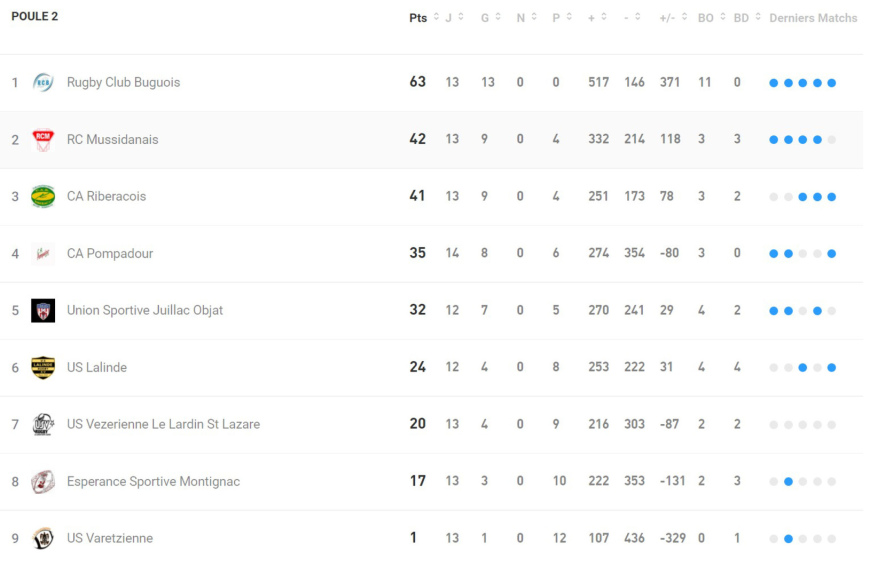The height and width of the screenshot is (576, 870).
Task: Sort standings by Pts column
Action: [x=418, y=18]
